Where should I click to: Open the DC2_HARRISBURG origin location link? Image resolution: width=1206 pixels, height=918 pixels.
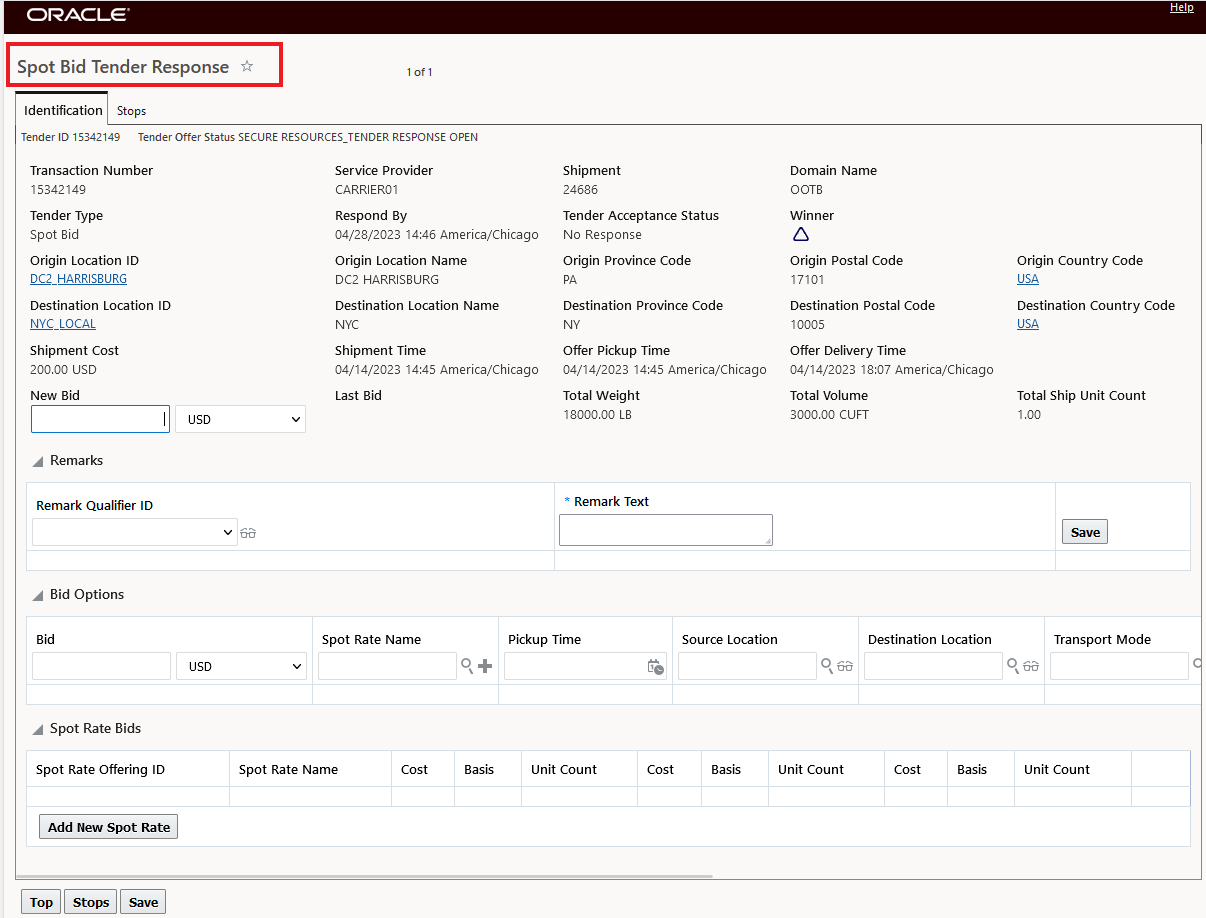click(78, 279)
